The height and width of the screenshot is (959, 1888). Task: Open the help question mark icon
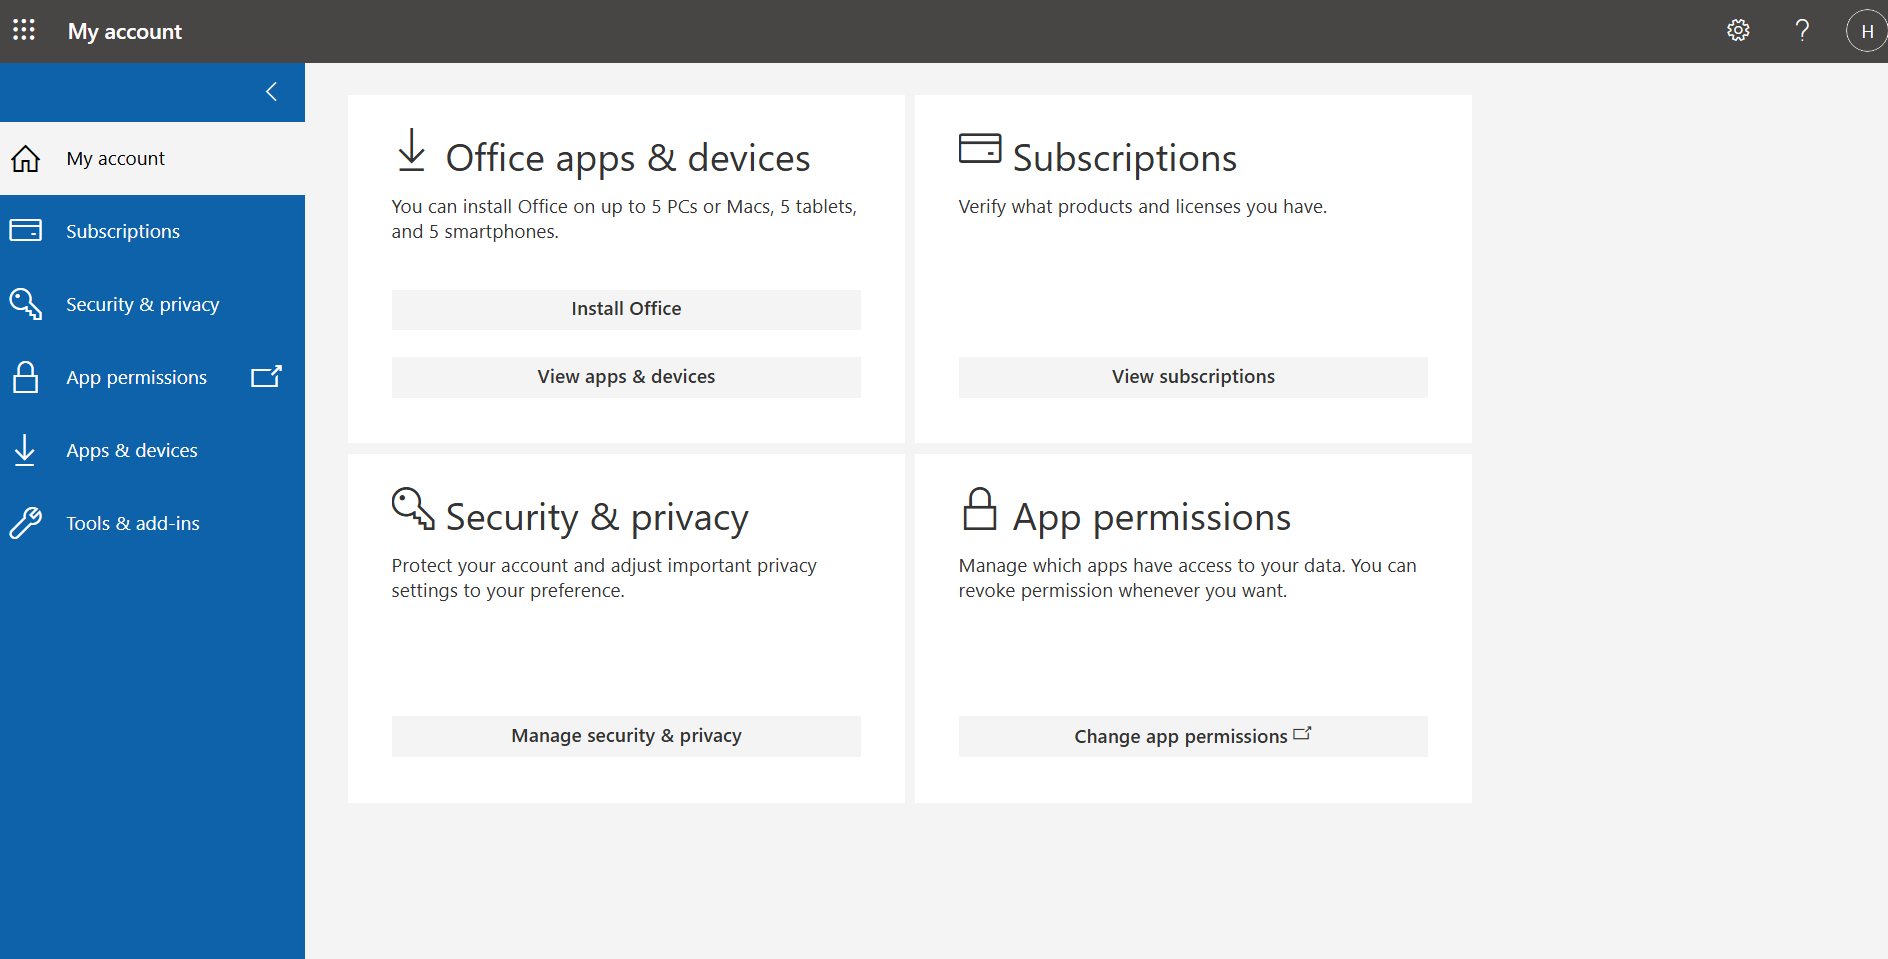tap(1802, 30)
